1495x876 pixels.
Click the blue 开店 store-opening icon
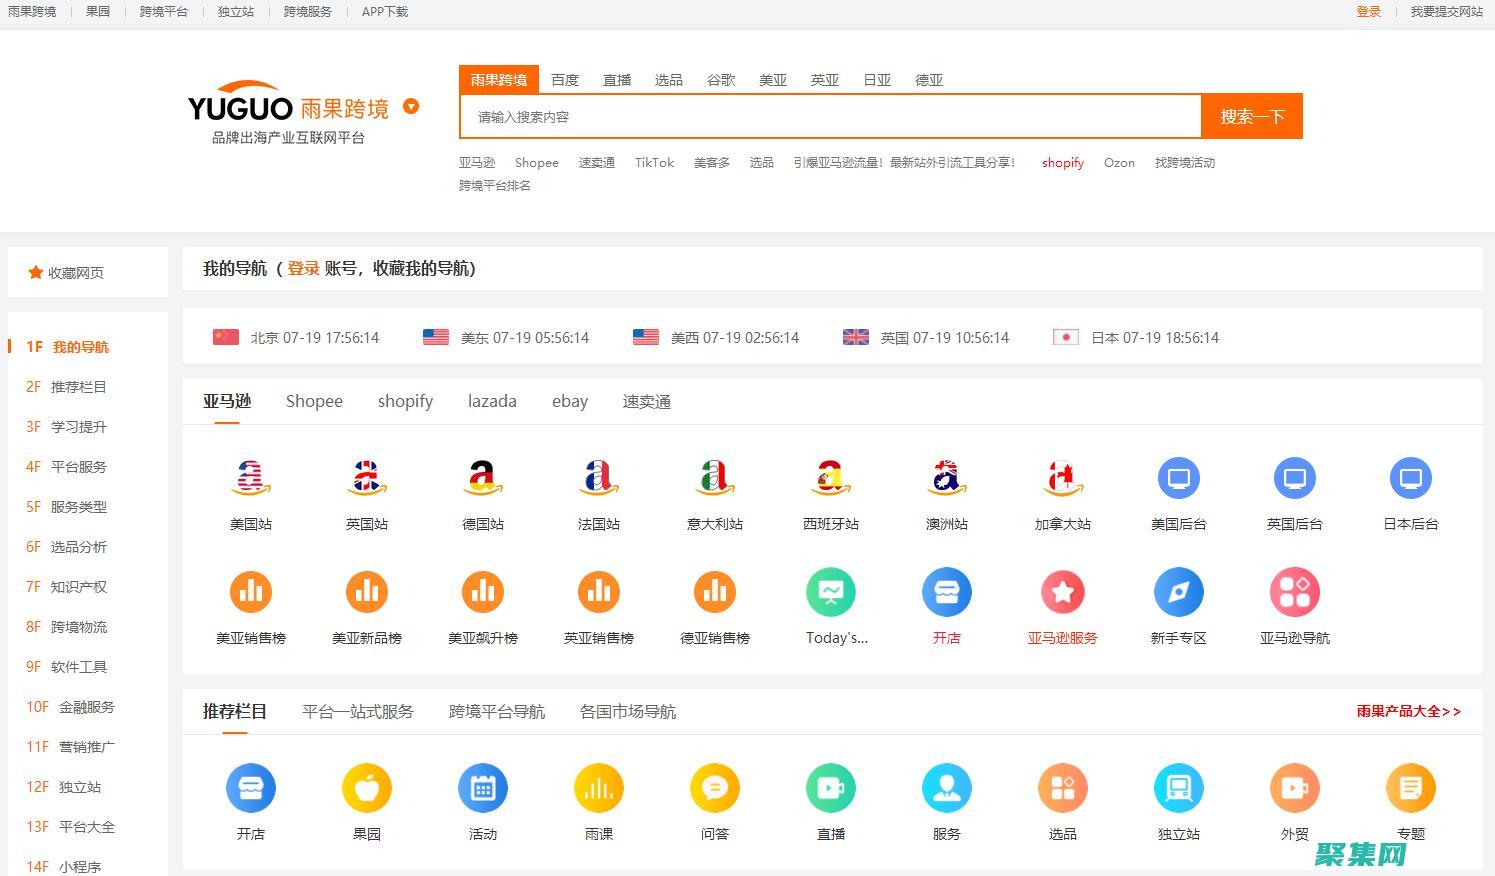(946, 591)
